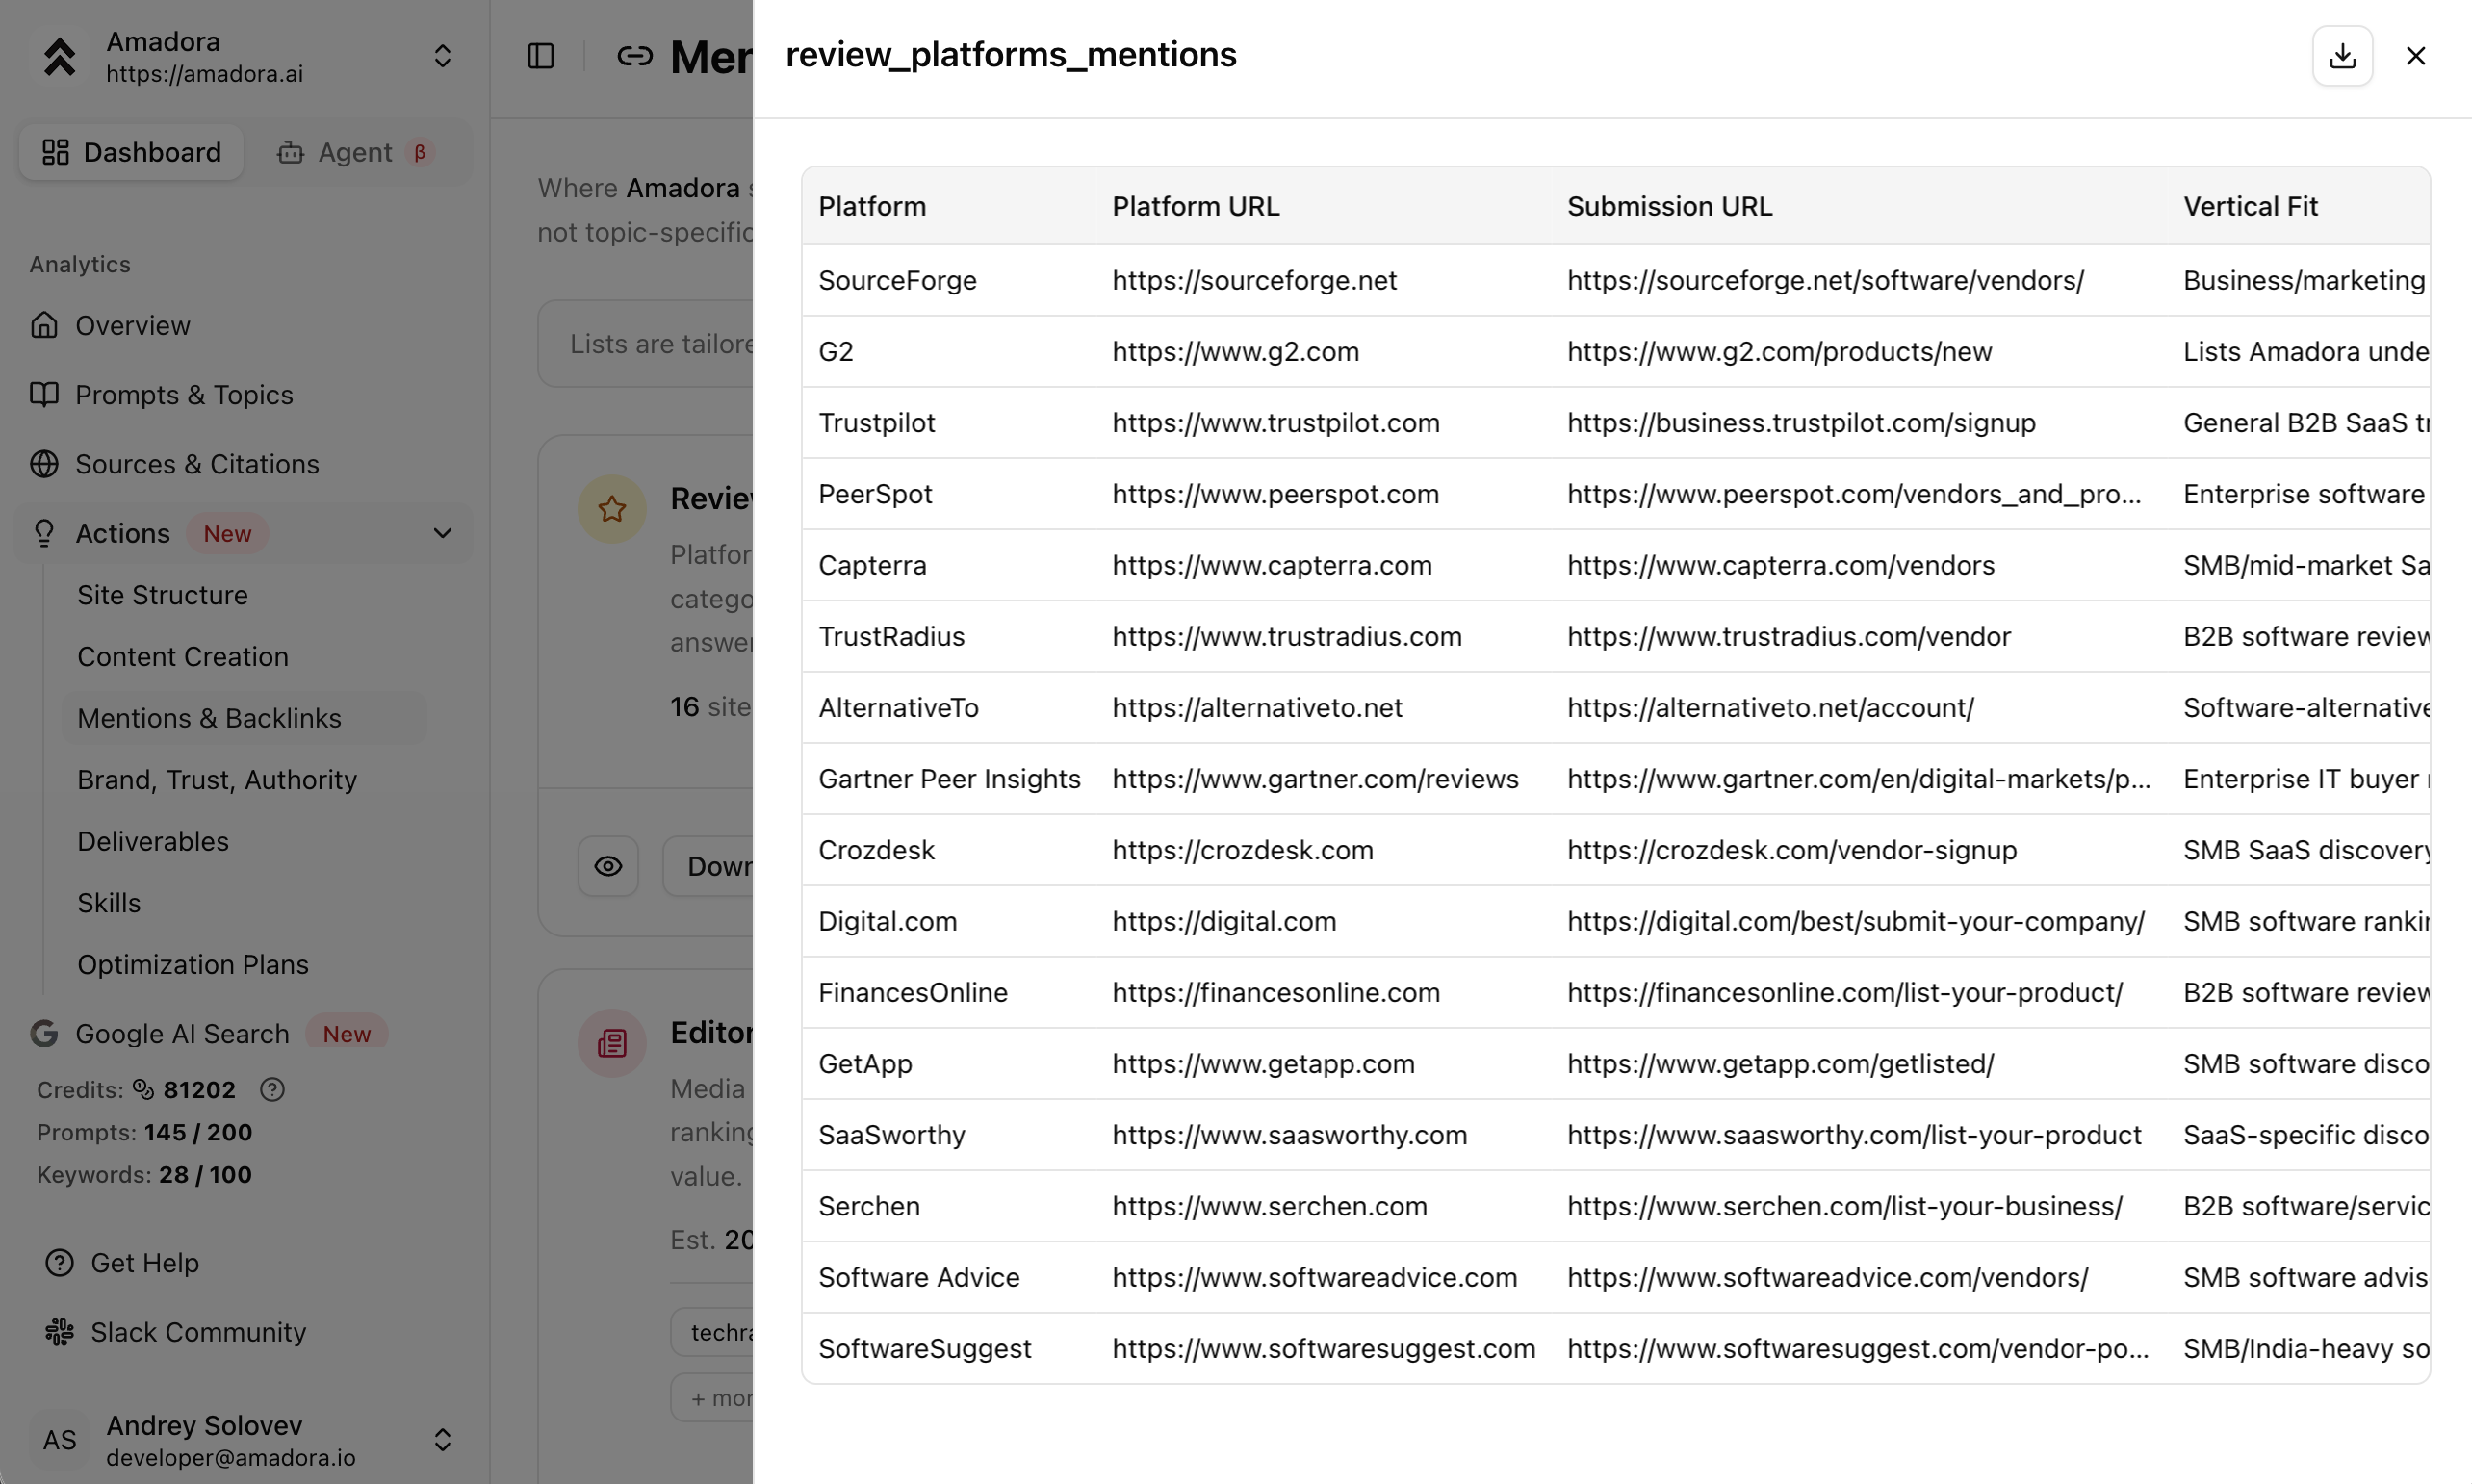Click the eye preview button in background card
2472x1484 pixels.
(x=608, y=866)
